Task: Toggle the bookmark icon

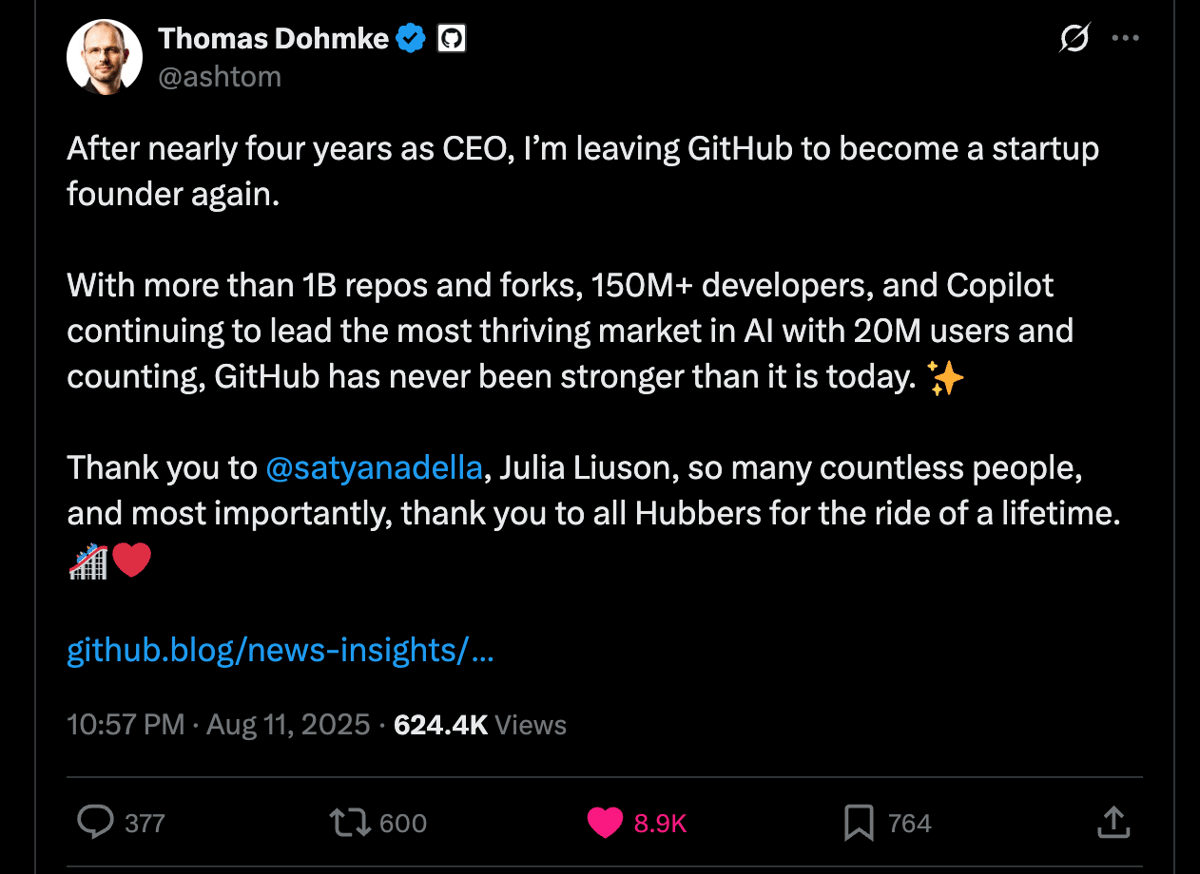Action: coord(858,822)
